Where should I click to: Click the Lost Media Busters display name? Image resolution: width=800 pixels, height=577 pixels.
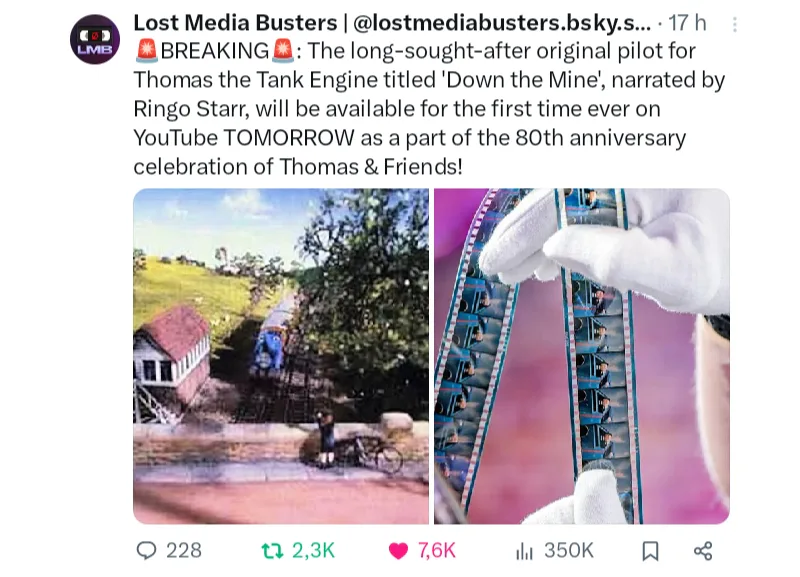[x=235, y=23]
